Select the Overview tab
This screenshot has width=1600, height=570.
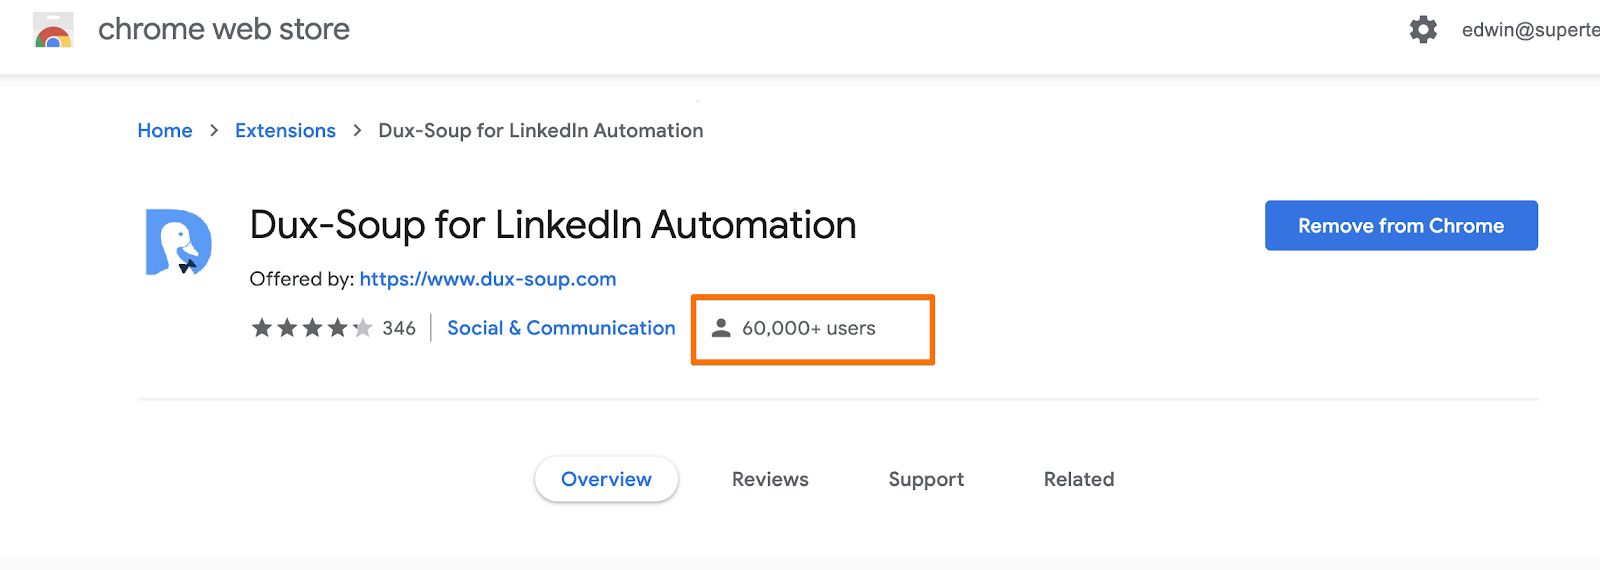[606, 479]
